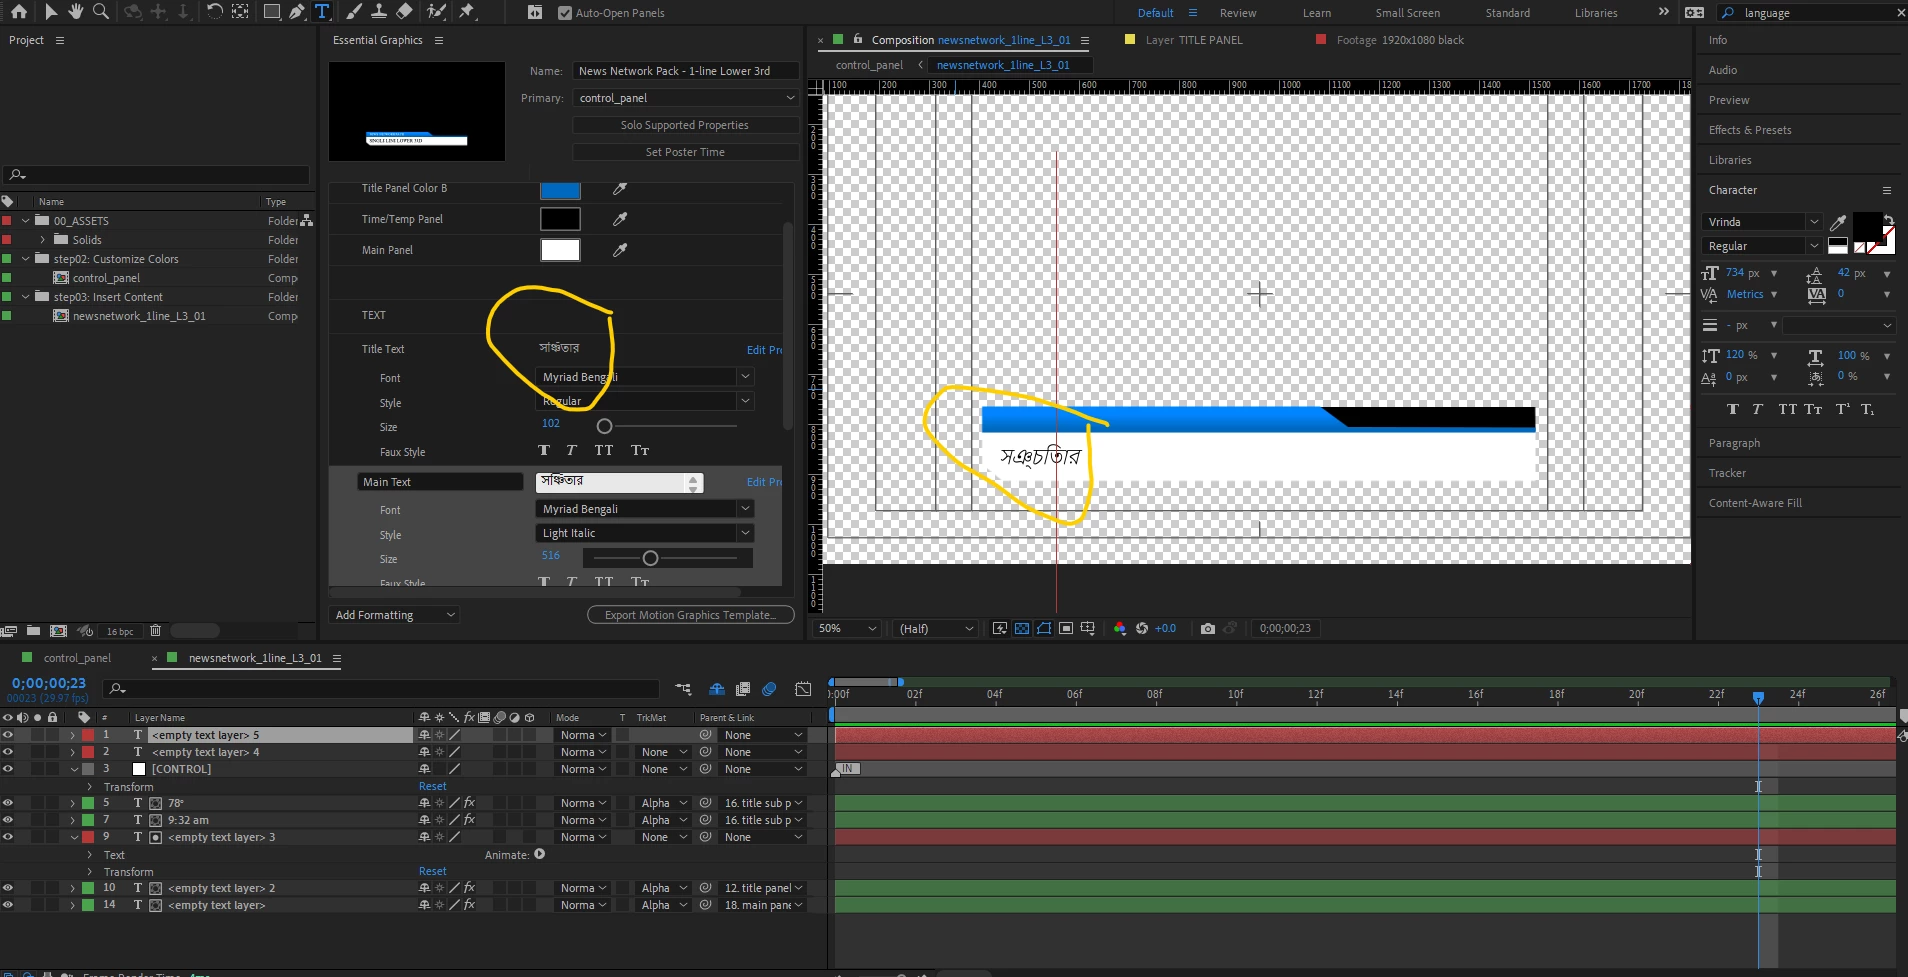Switch to the Small Screen workspace
This screenshot has height=977, width=1908.
click(x=1407, y=13)
